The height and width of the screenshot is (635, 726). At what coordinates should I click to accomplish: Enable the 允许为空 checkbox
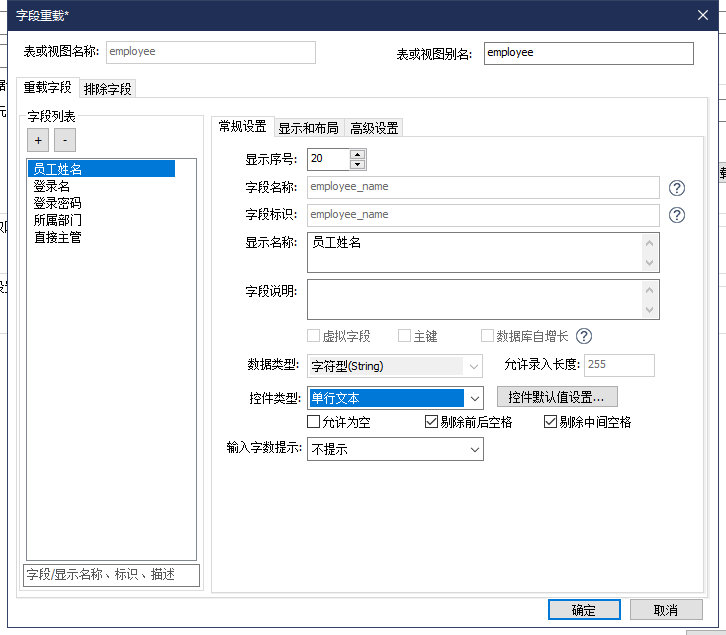pyautogui.click(x=314, y=422)
